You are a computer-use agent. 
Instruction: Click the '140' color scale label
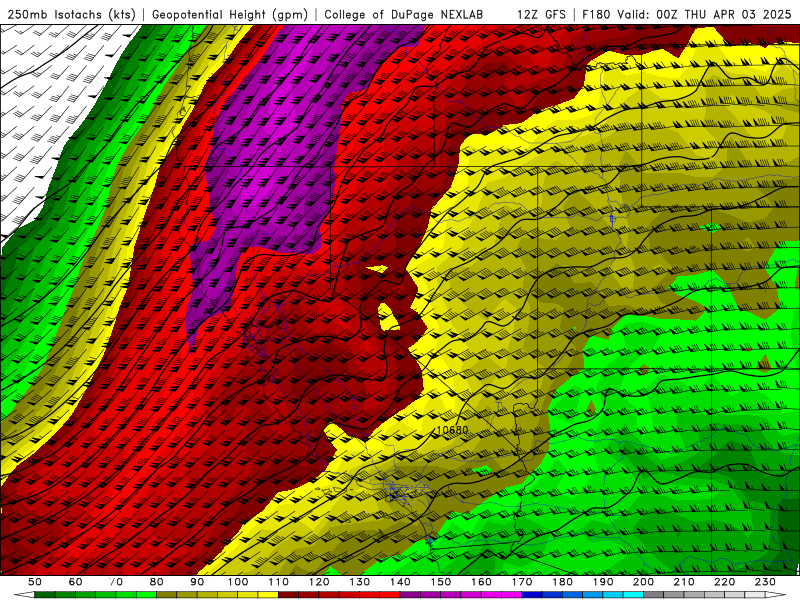400,582
